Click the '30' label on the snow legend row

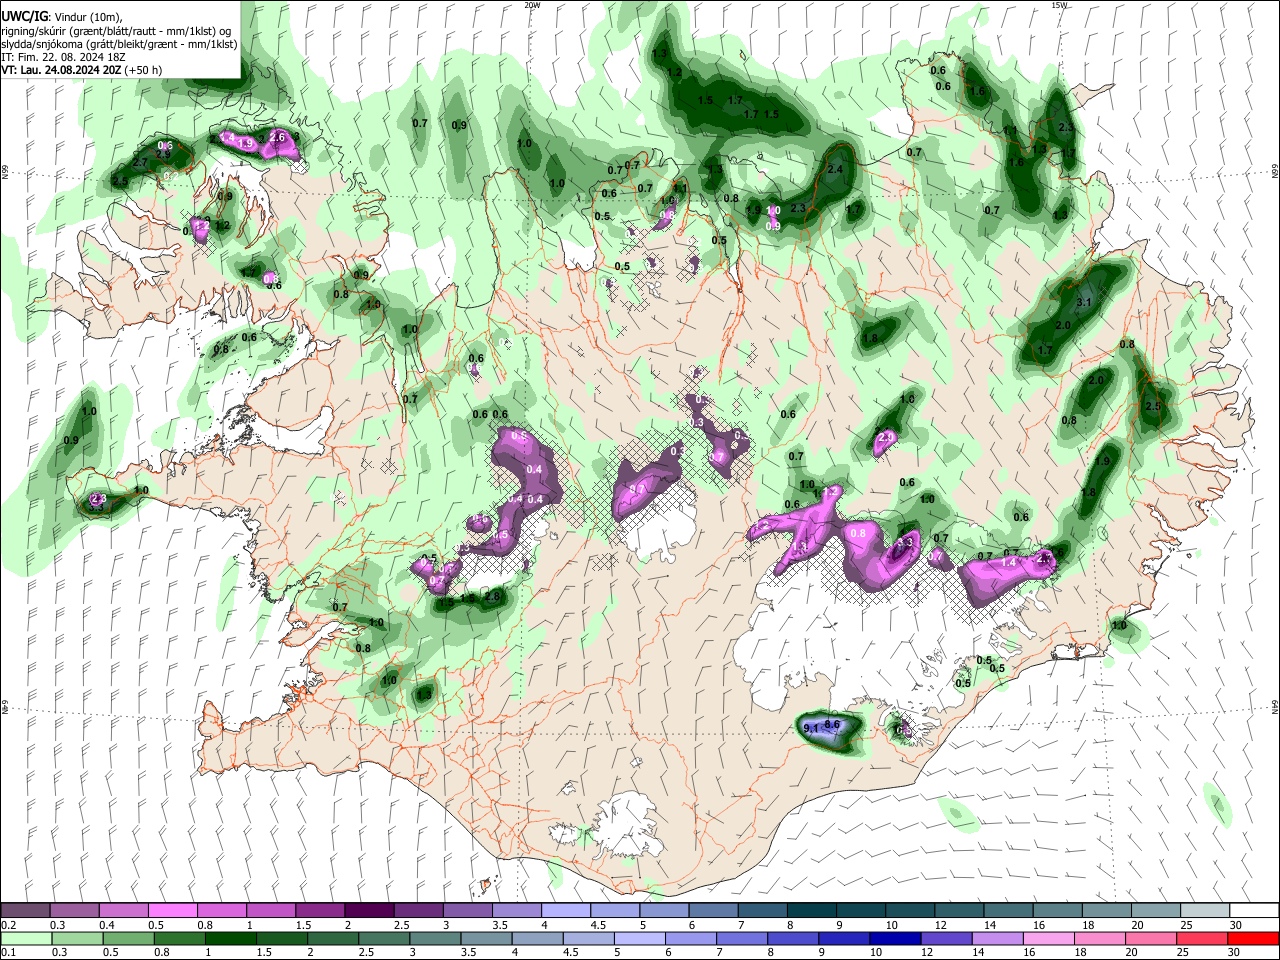click(1236, 925)
